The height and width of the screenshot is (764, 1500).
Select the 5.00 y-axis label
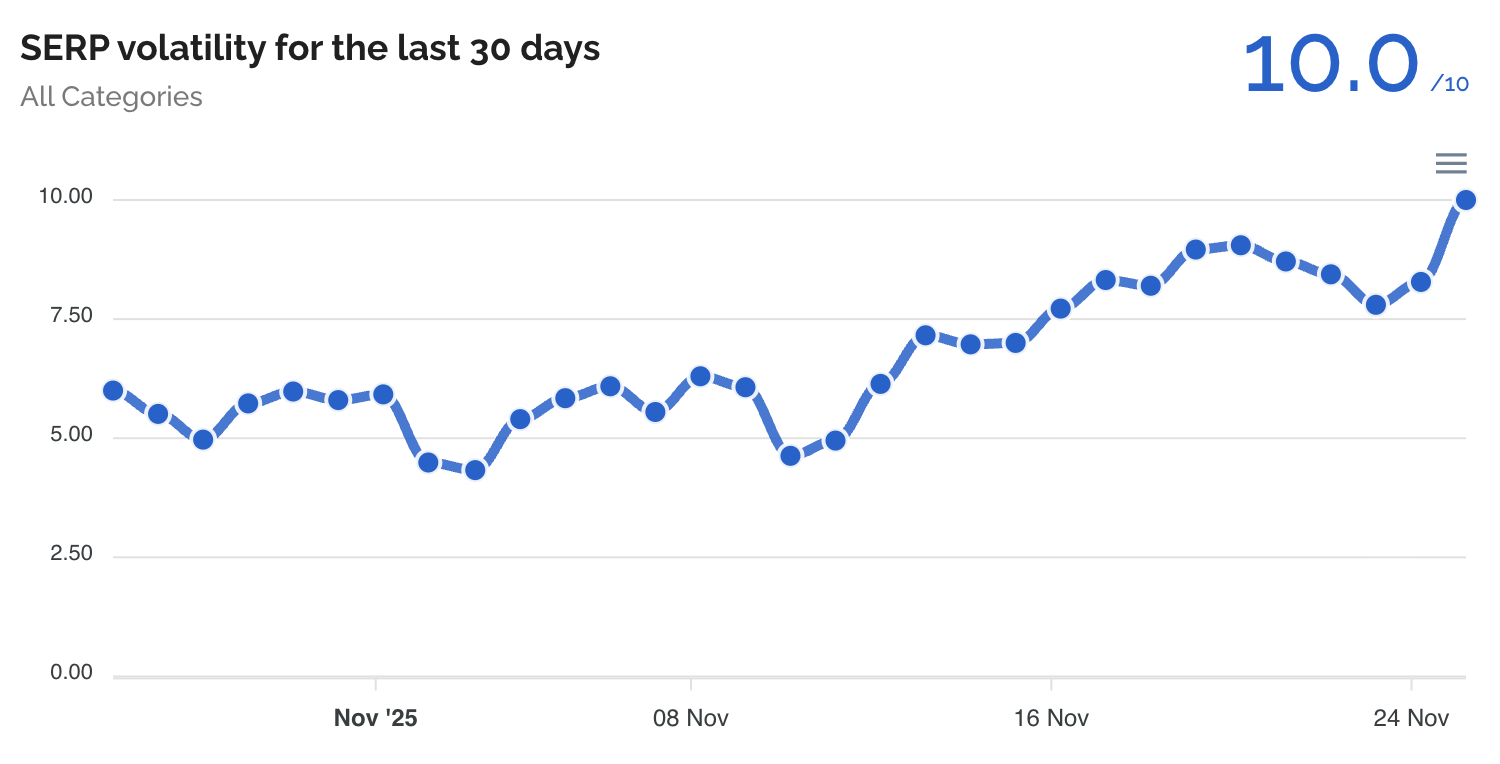pos(71,435)
